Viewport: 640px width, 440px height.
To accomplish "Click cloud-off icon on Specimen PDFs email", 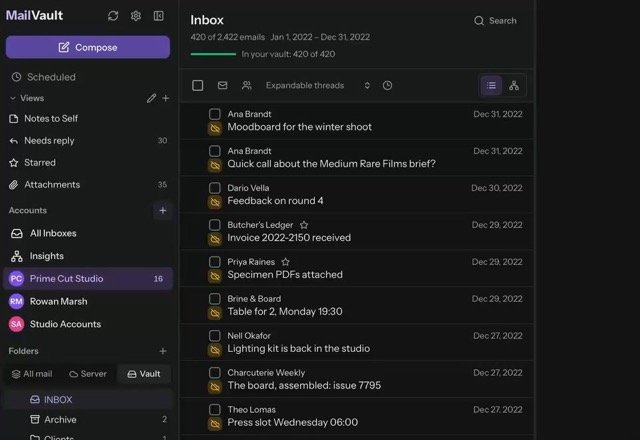I will click(x=215, y=276).
